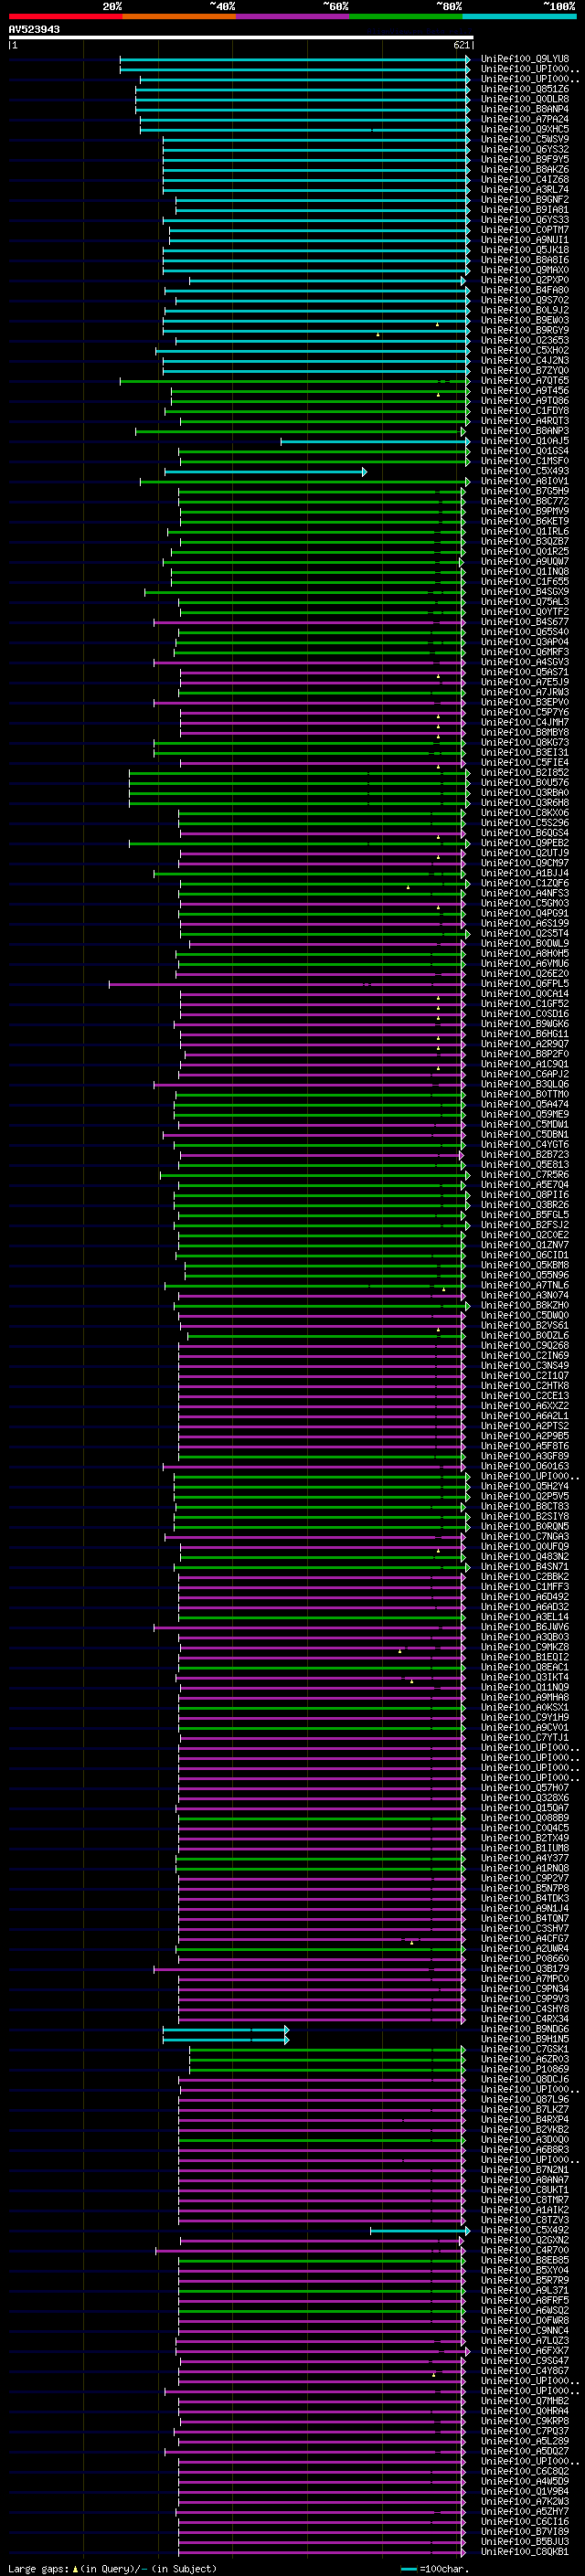Click the orange ~40% identity legend segment
The width and height of the screenshot is (585, 2576).
(179, 16)
